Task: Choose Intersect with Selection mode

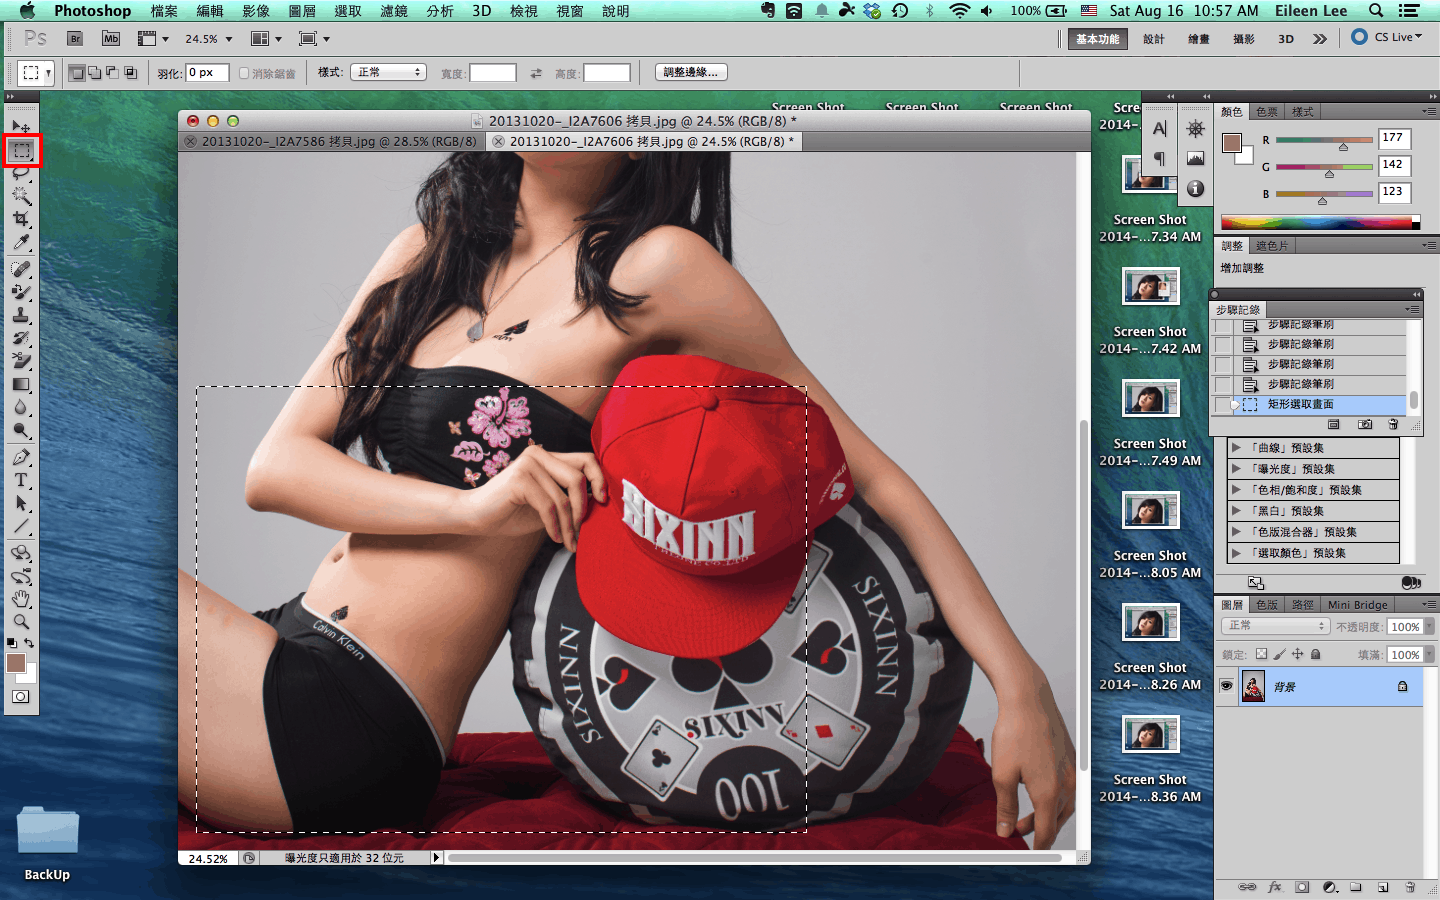Action: (x=130, y=72)
